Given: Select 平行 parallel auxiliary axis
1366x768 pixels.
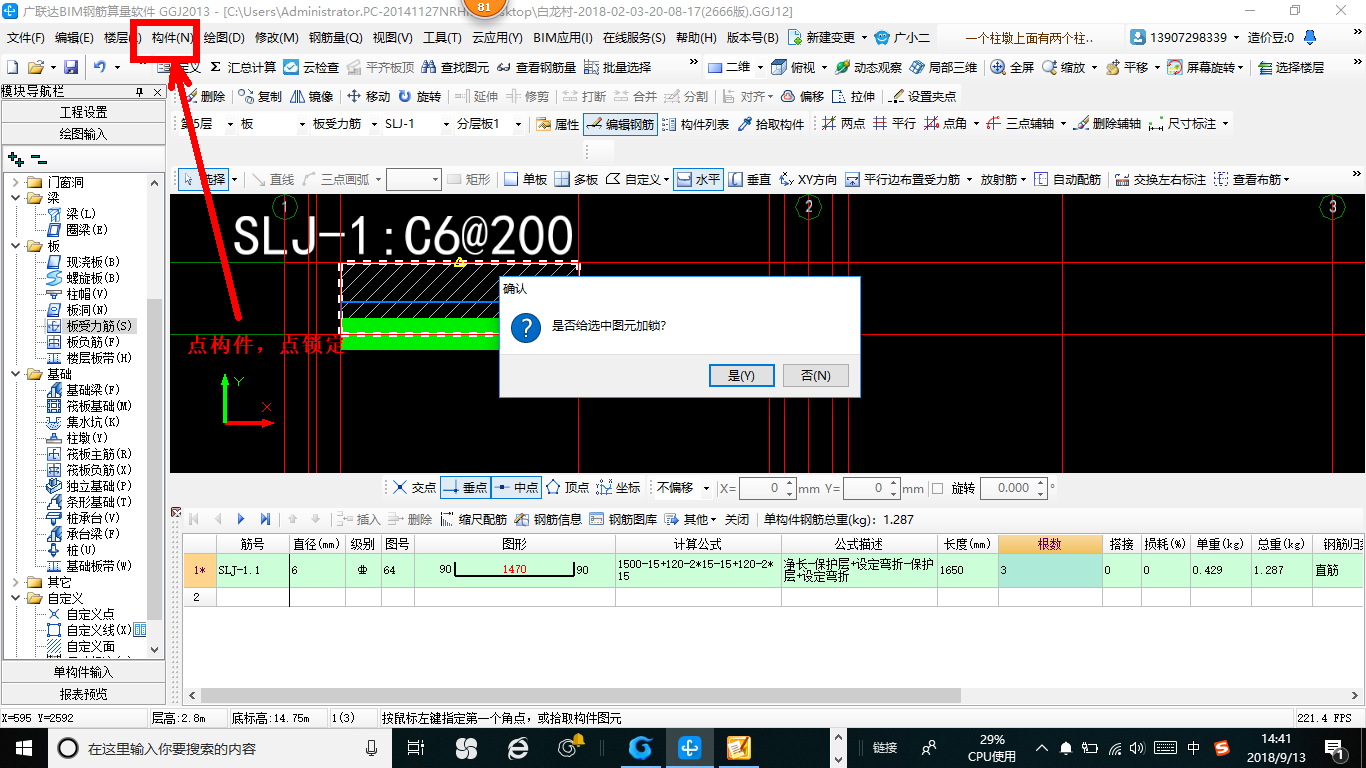Looking at the screenshot, I should click(893, 124).
